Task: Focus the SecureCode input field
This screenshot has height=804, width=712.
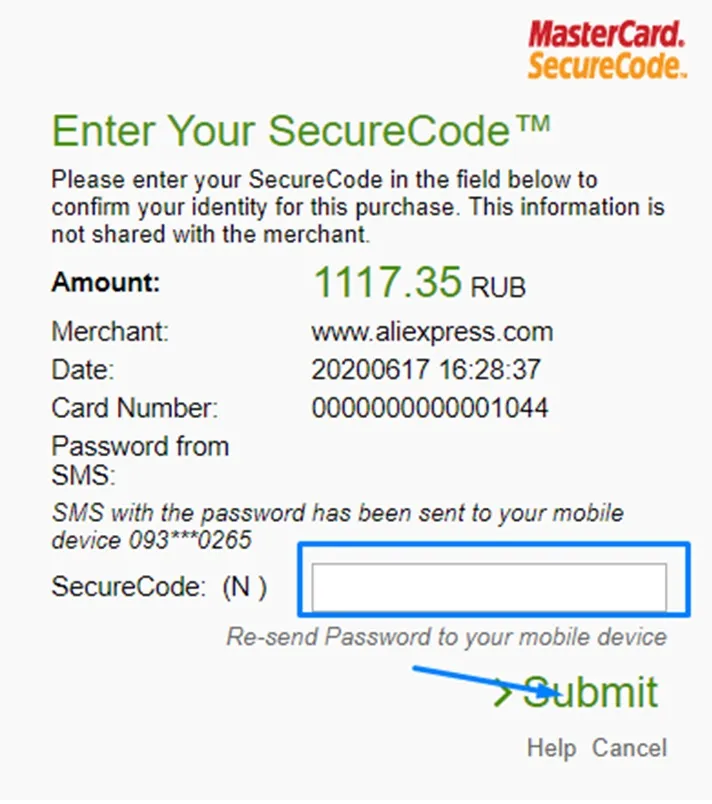Action: pos(488,588)
